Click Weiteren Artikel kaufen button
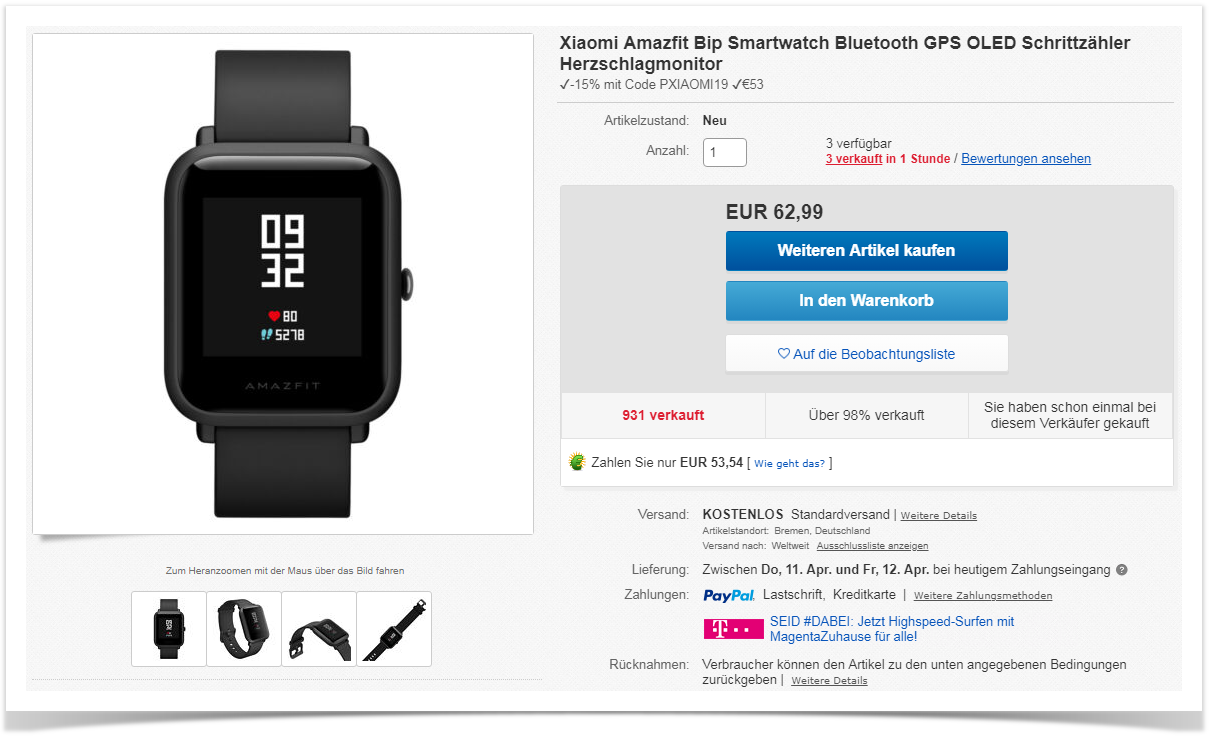This screenshot has width=1216, height=740. [866, 251]
